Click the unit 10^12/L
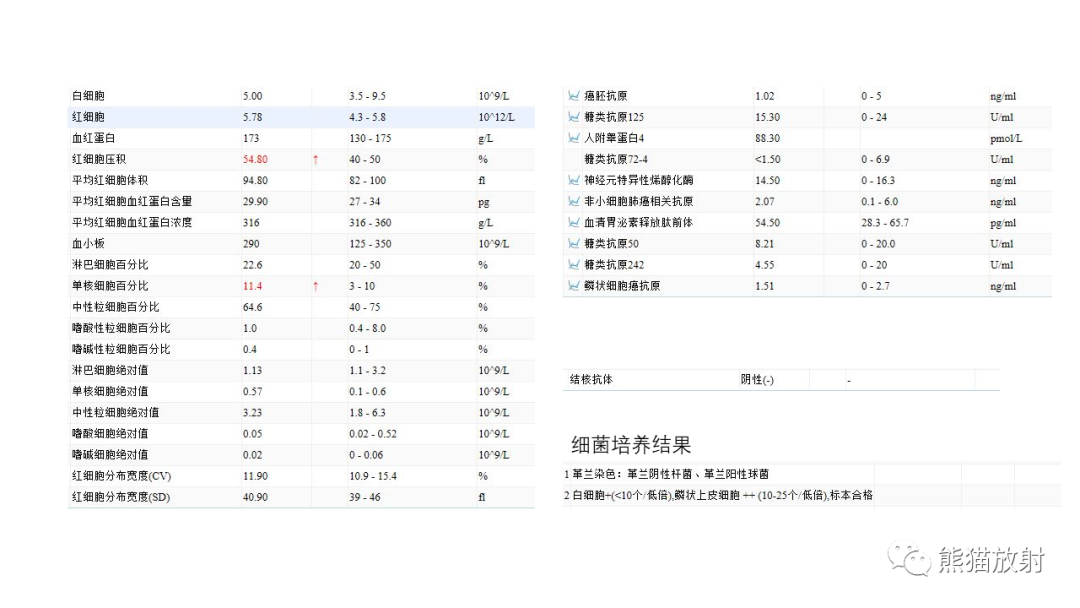Screen dimensions: 1080x608 coord(497,117)
